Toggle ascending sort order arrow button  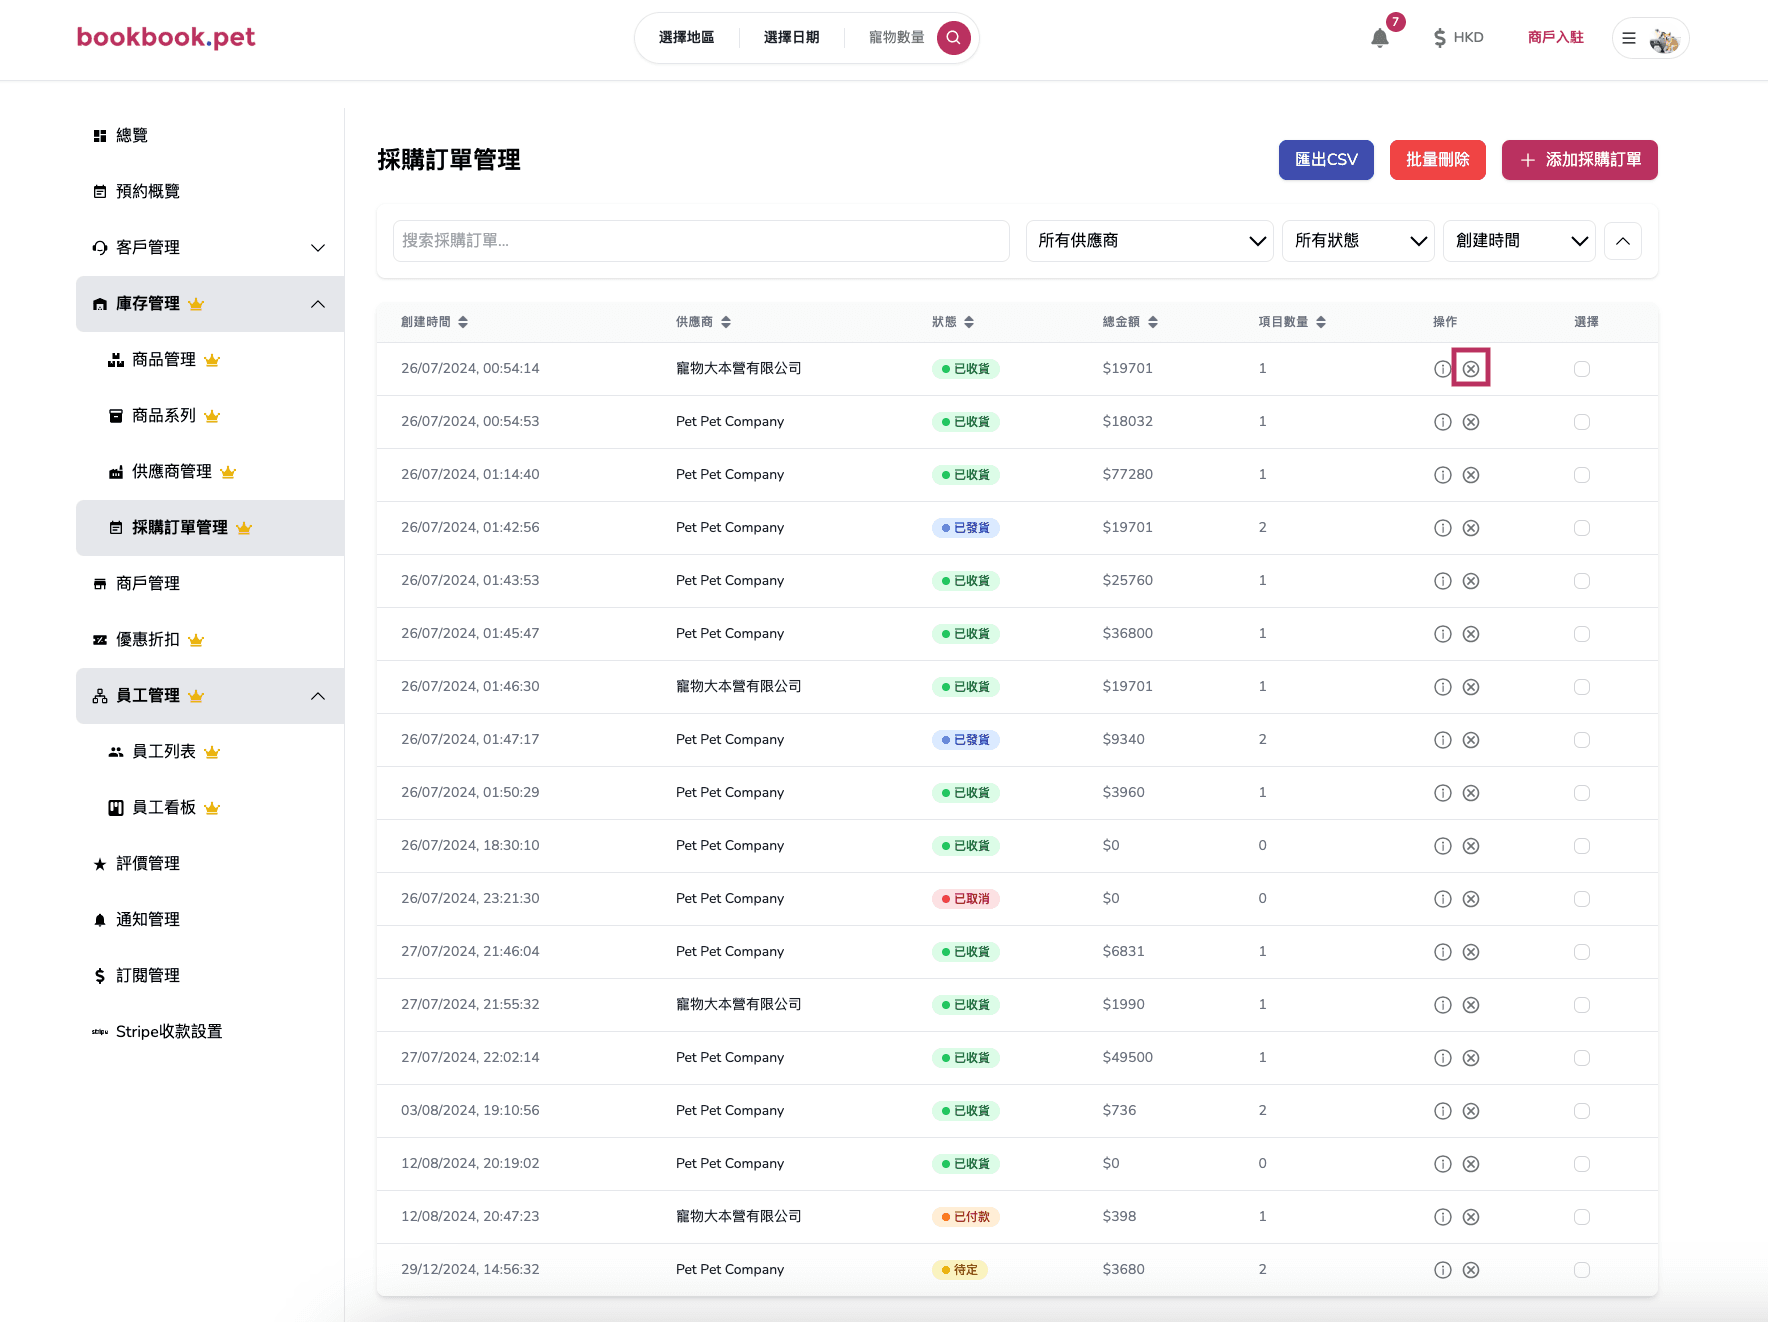click(1623, 241)
